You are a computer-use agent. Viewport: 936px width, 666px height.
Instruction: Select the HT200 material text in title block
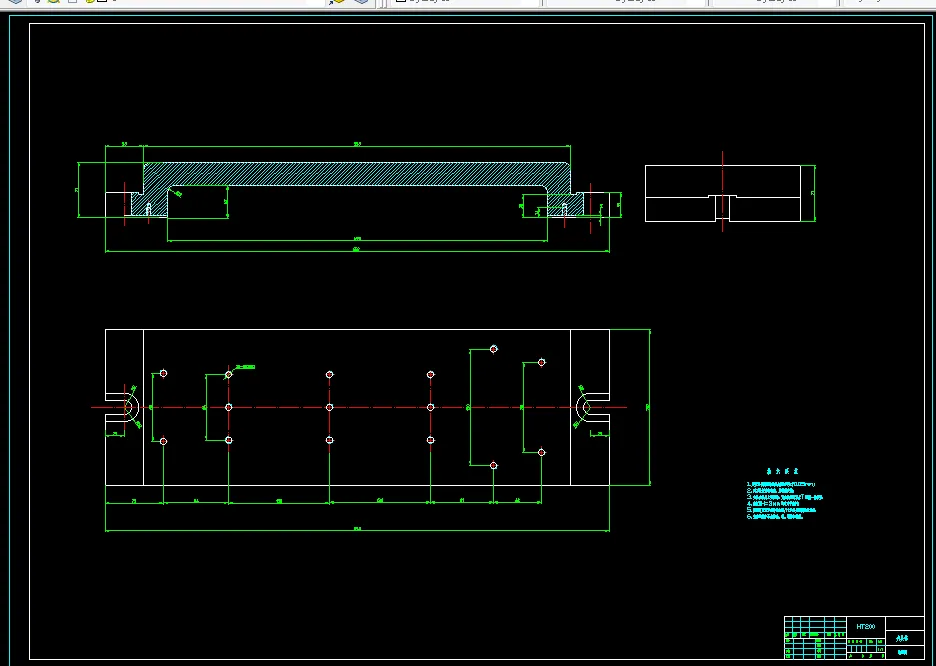tap(866, 627)
